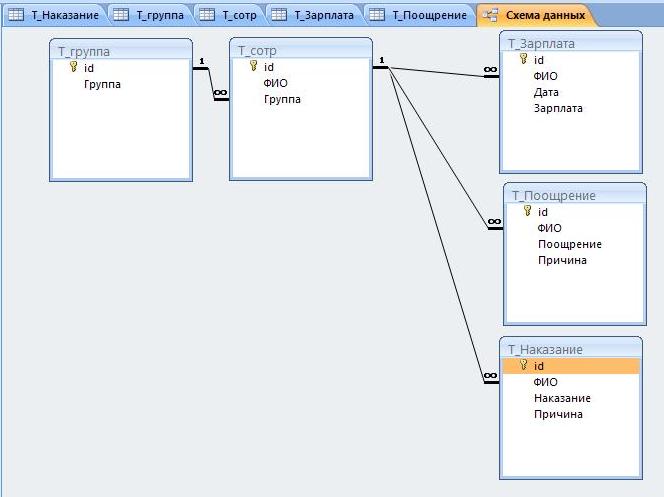664x497 pixels.
Task: Switch to the Т_Наказание tab
Action: tap(55, 15)
